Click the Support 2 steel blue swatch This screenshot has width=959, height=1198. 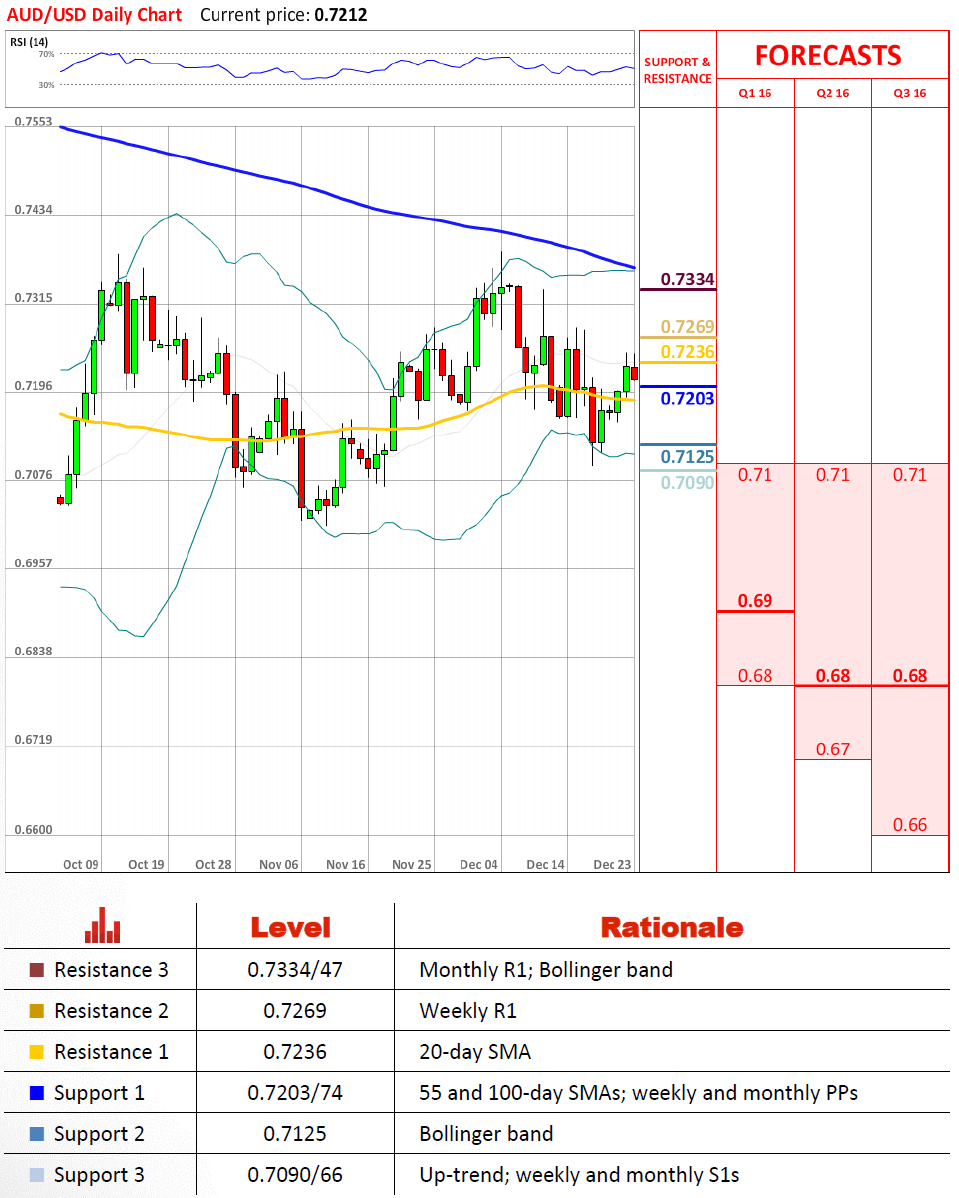pos(37,1134)
